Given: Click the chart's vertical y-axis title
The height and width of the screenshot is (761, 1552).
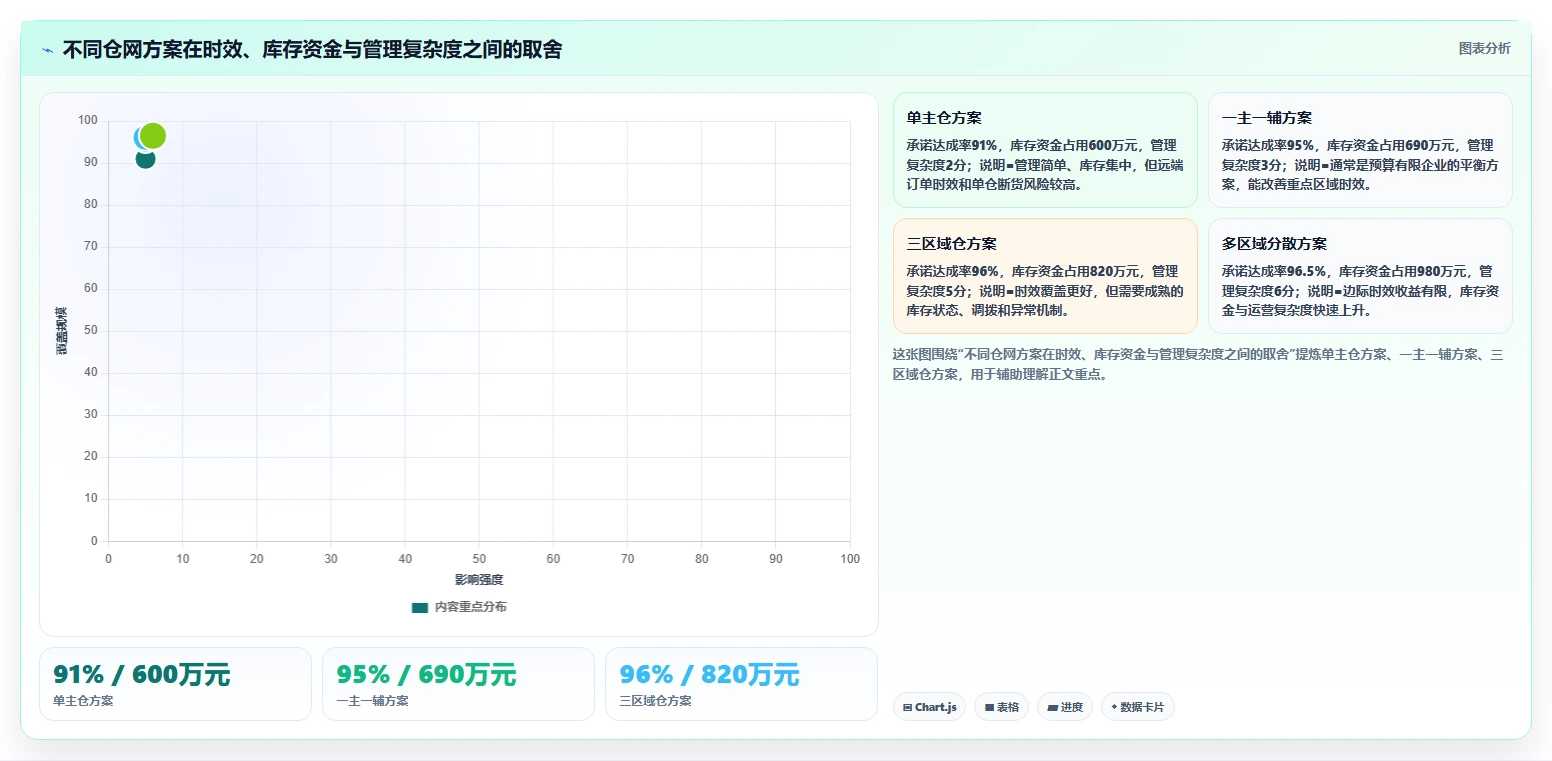Looking at the screenshot, I should 62,331.
